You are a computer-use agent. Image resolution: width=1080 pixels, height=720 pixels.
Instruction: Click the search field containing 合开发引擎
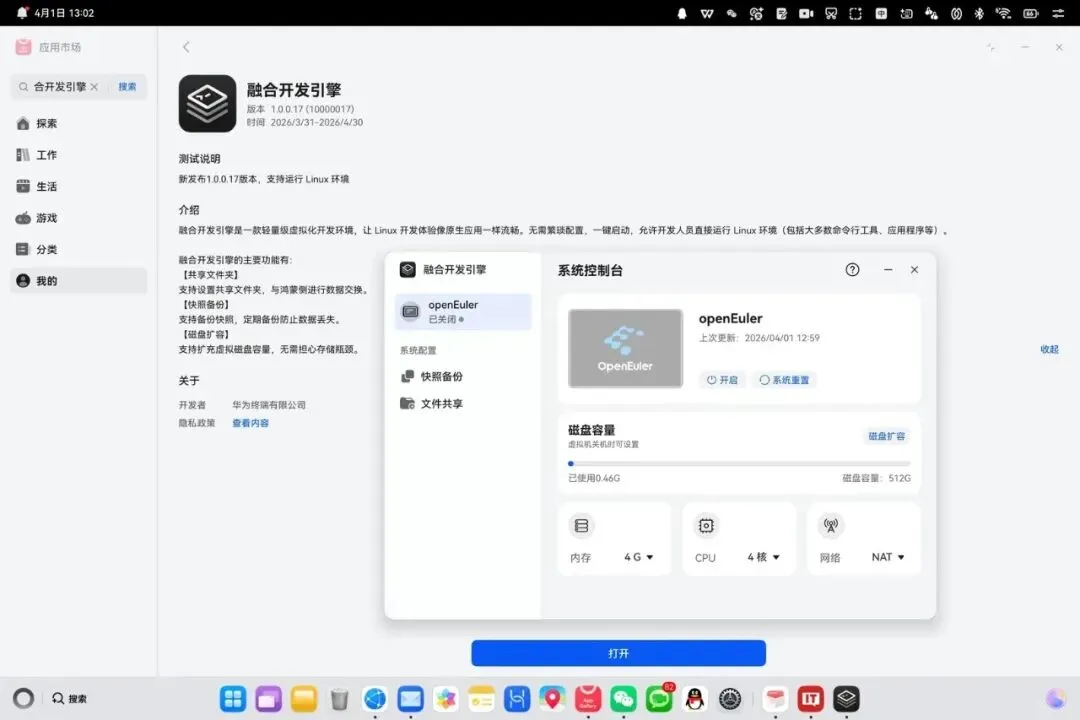point(59,87)
